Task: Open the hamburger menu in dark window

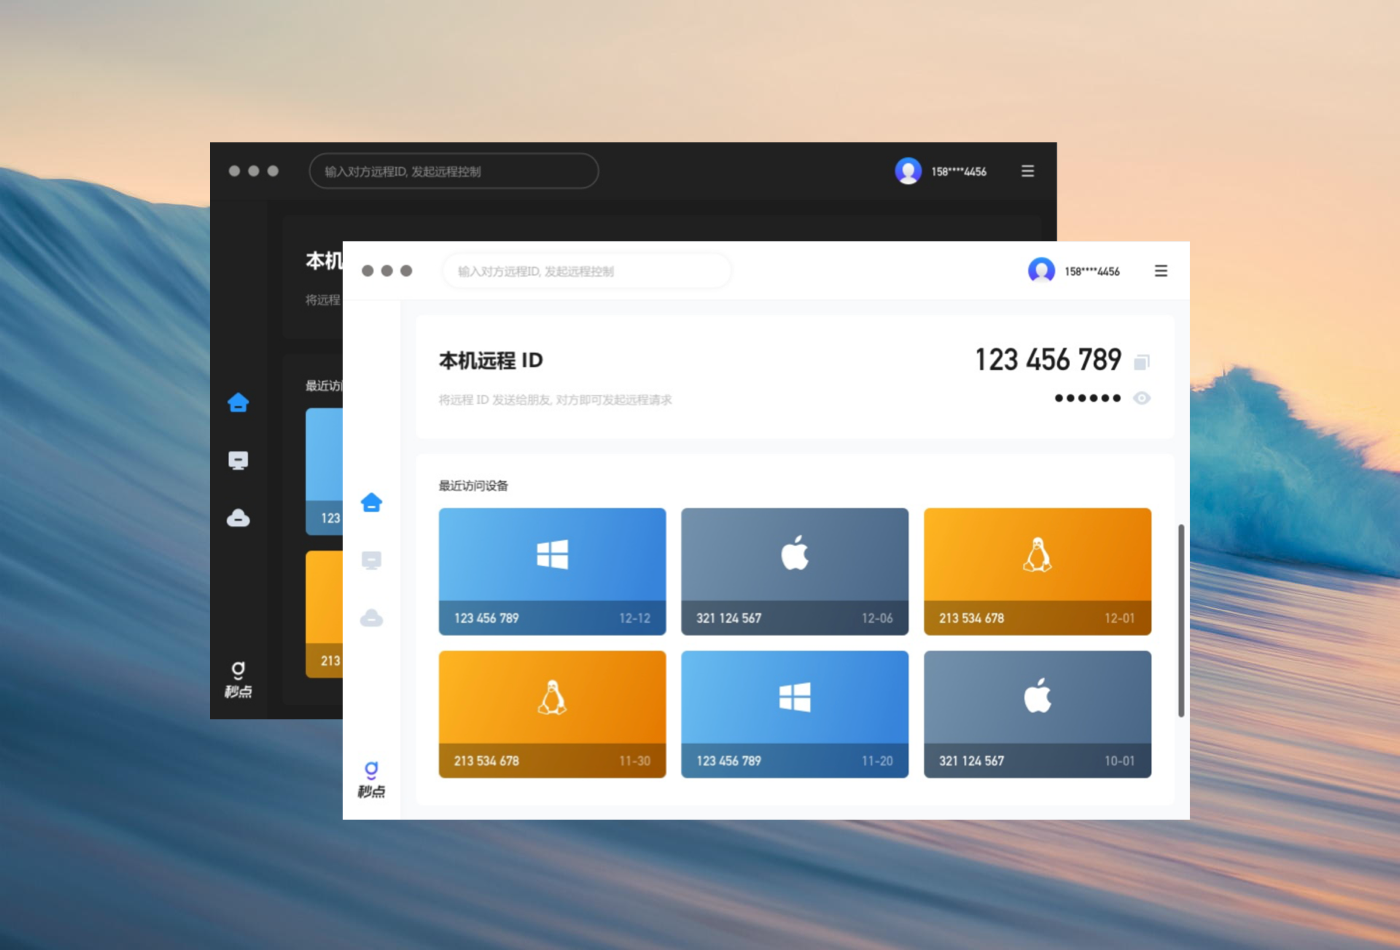Action: pyautogui.click(x=1028, y=171)
